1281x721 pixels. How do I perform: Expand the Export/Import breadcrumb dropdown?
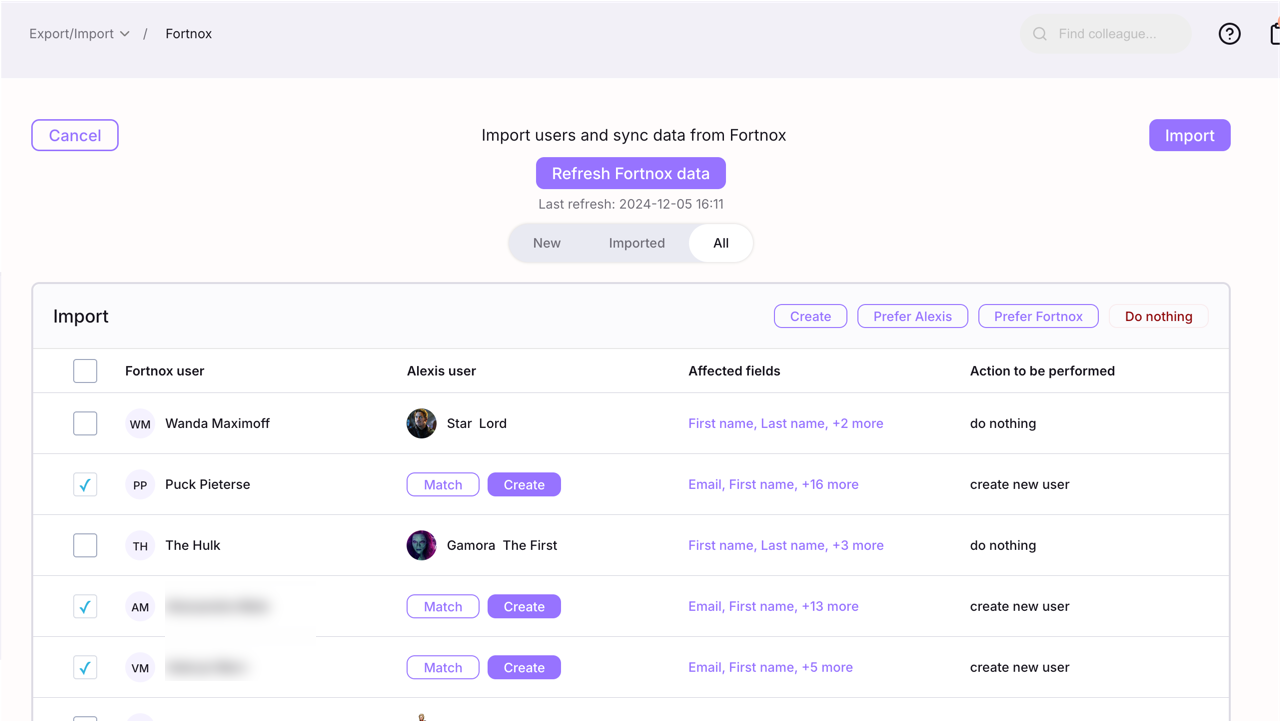pyautogui.click(x=79, y=34)
